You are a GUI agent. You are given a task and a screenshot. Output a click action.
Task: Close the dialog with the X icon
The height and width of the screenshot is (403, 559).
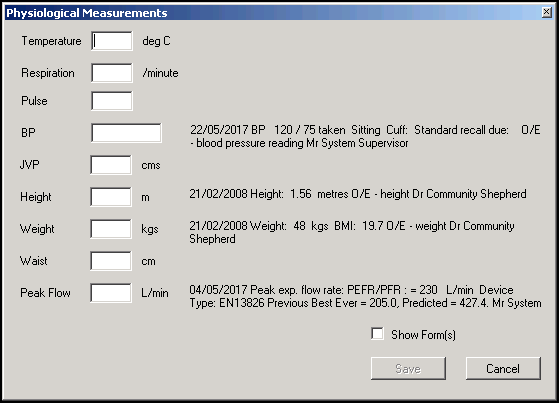coord(547,12)
